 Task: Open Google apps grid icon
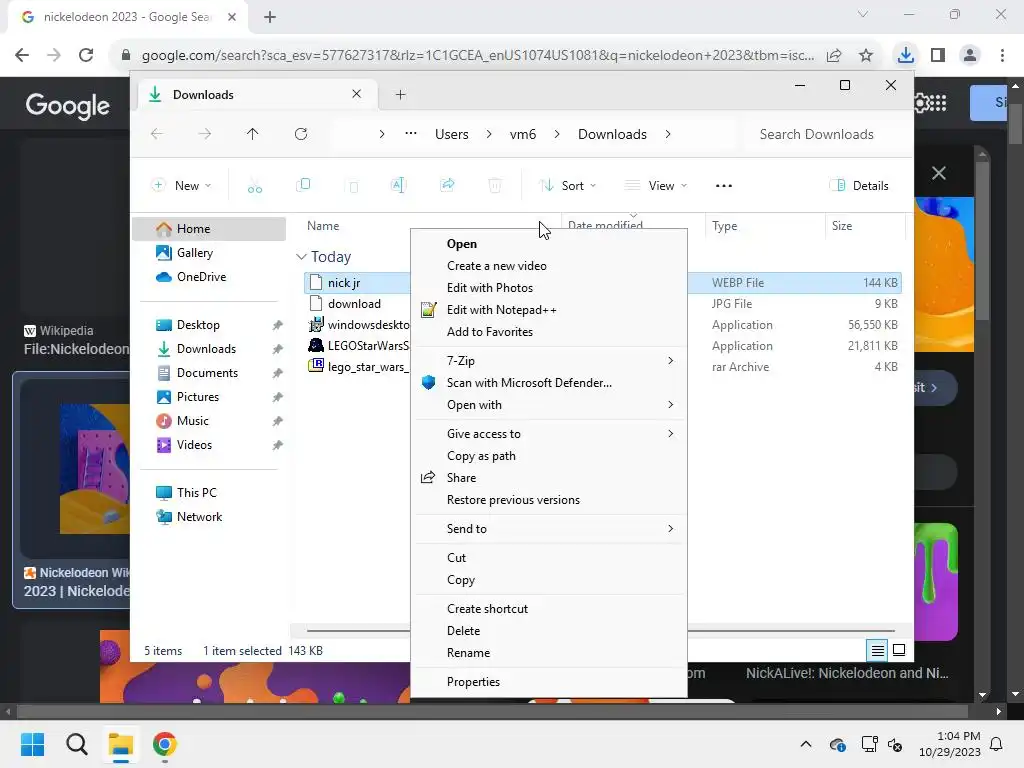pyautogui.click(x=938, y=103)
